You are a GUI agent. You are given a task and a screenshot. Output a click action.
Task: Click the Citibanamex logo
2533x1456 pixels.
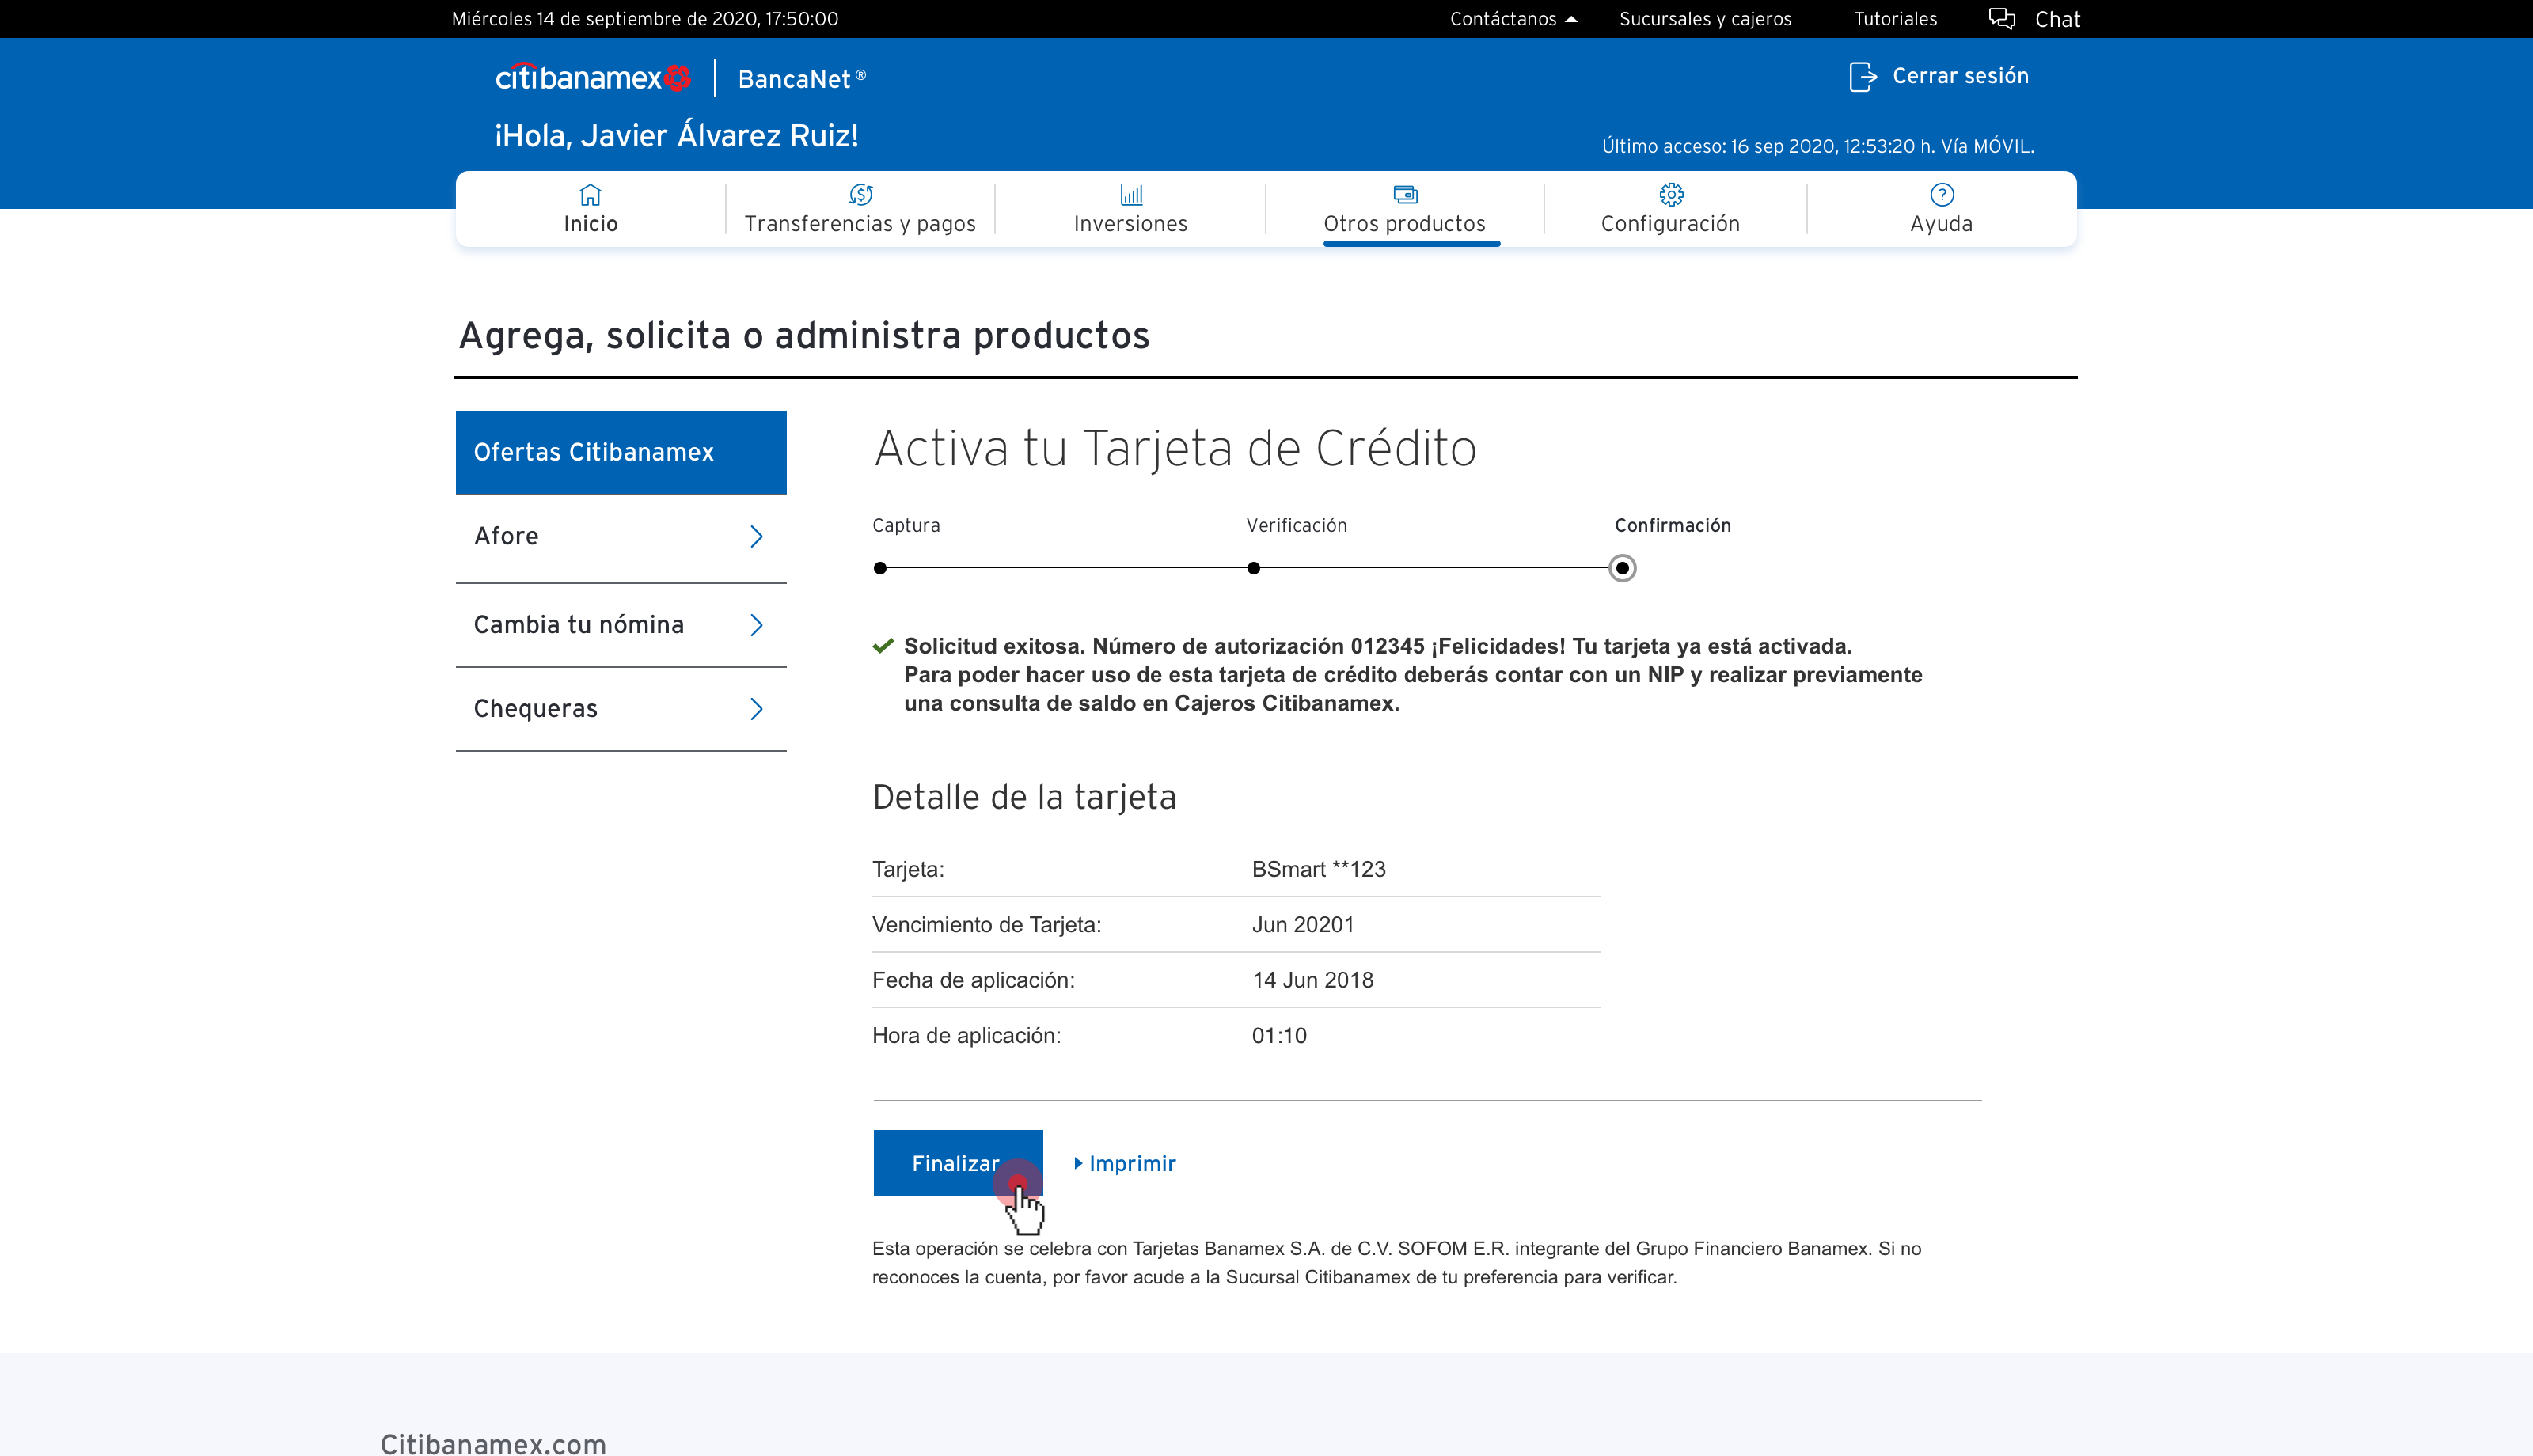click(x=593, y=78)
